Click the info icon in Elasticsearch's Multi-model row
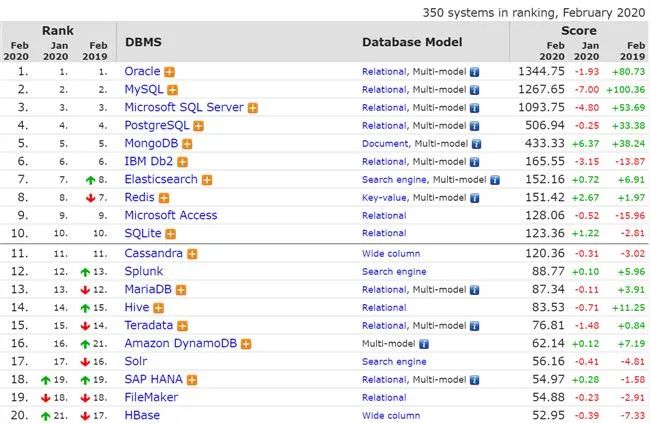 tap(494, 180)
